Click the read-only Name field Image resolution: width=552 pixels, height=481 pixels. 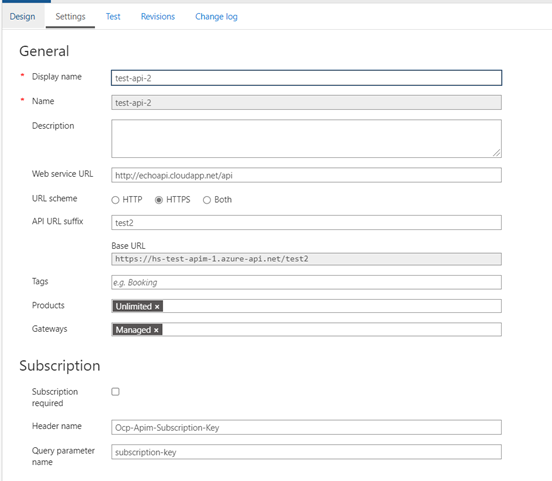(x=306, y=102)
